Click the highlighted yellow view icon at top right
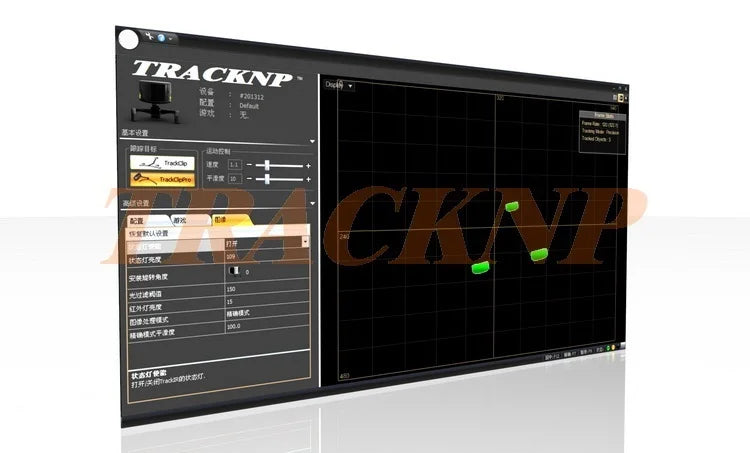Image resolution: width=750 pixels, height=453 pixels. (621, 98)
